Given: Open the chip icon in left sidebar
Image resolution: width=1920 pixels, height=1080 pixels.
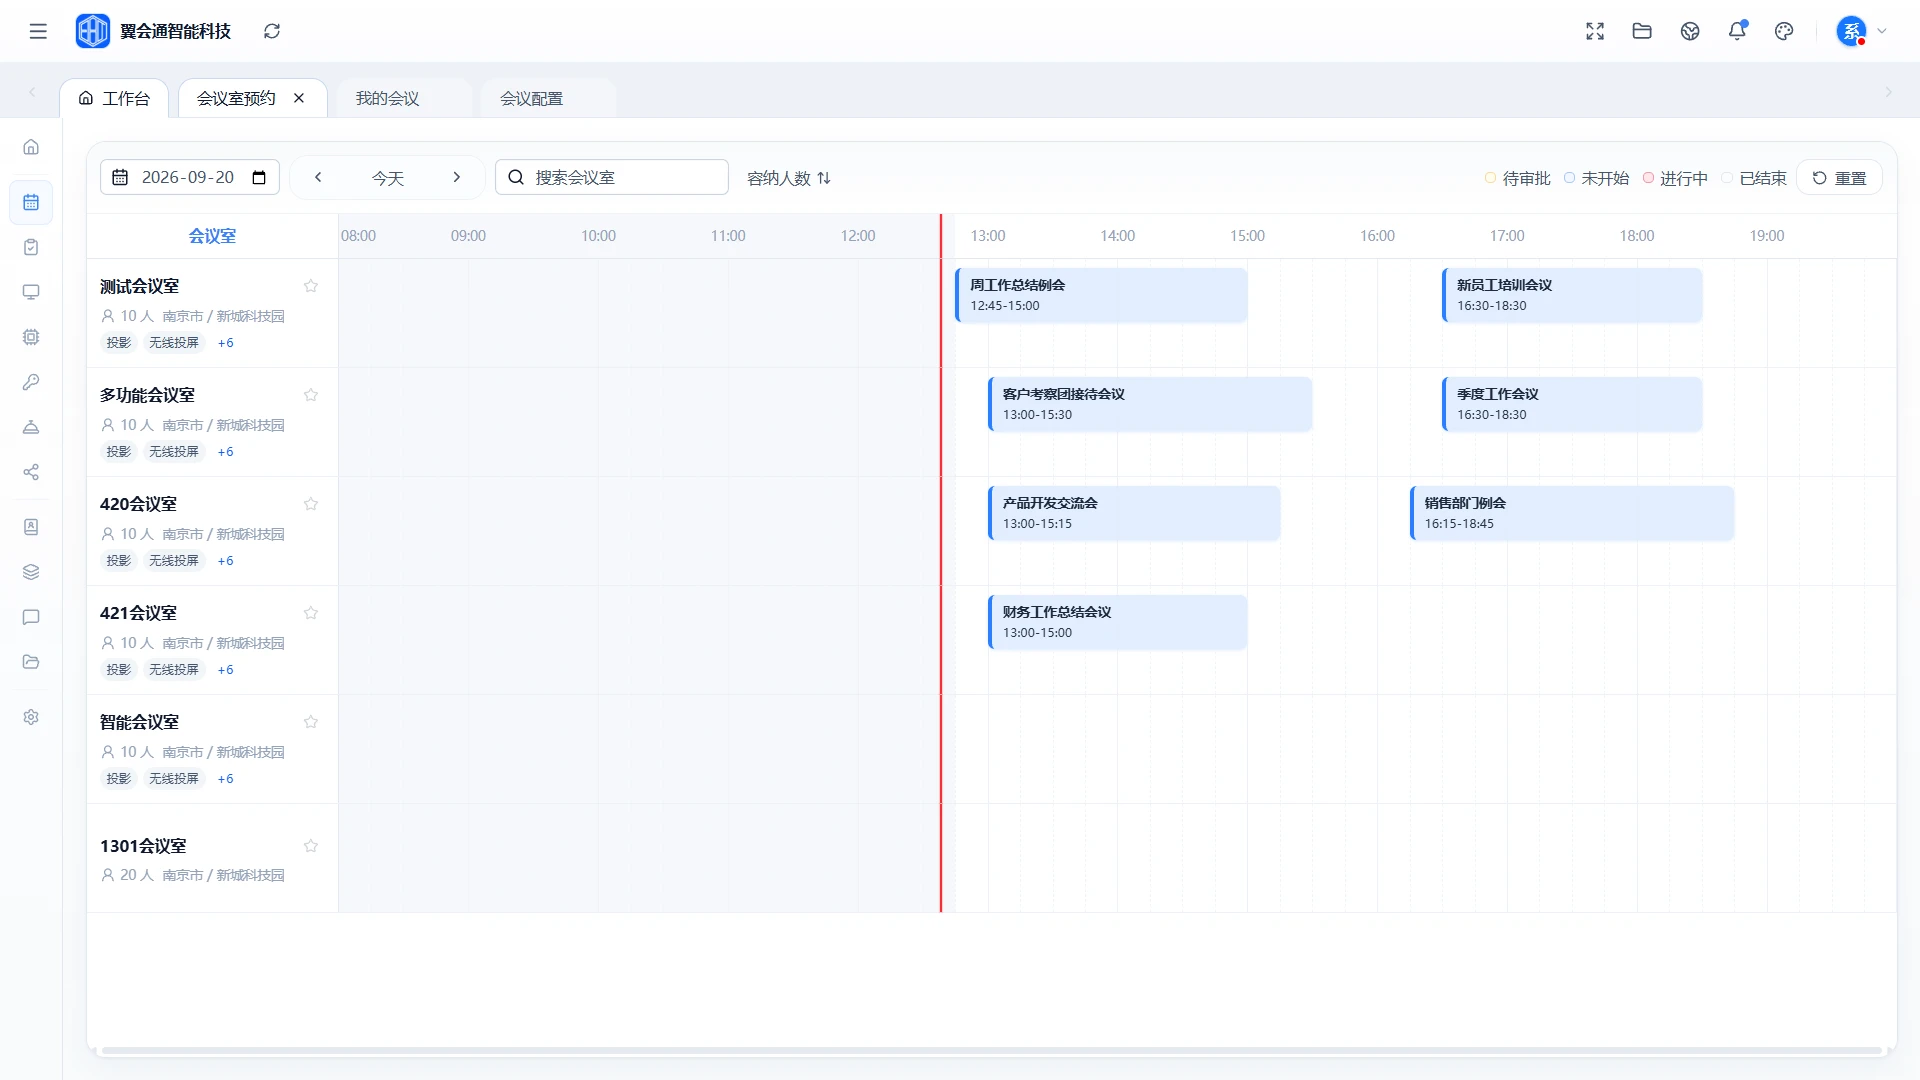Looking at the screenshot, I should 31,337.
